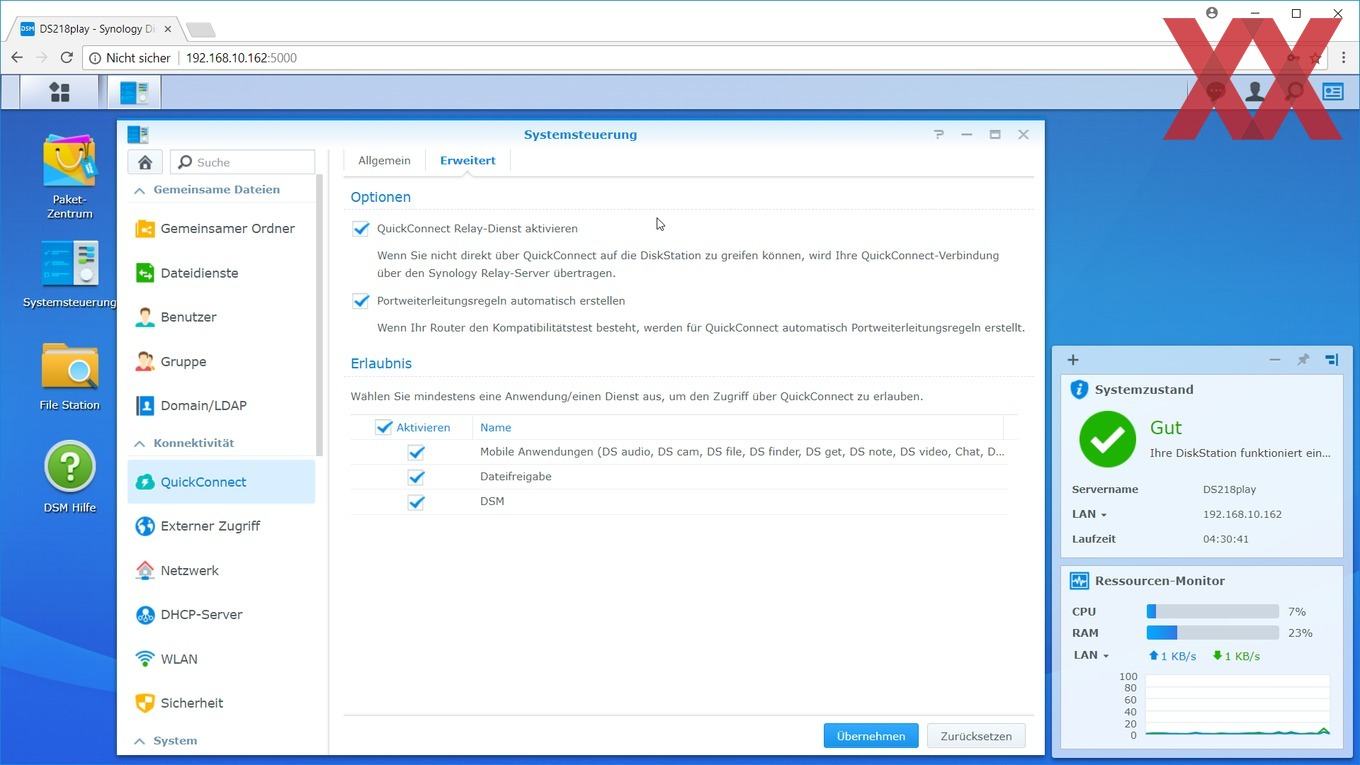Image resolution: width=1360 pixels, height=765 pixels.
Task: Select the Erweitert tab
Action: pyautogui.click(x=468, y=160)
